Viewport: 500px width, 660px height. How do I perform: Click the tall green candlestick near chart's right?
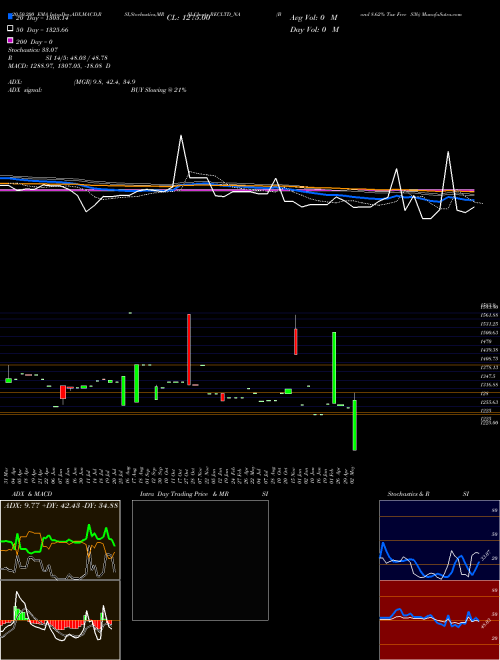(334, 368)
